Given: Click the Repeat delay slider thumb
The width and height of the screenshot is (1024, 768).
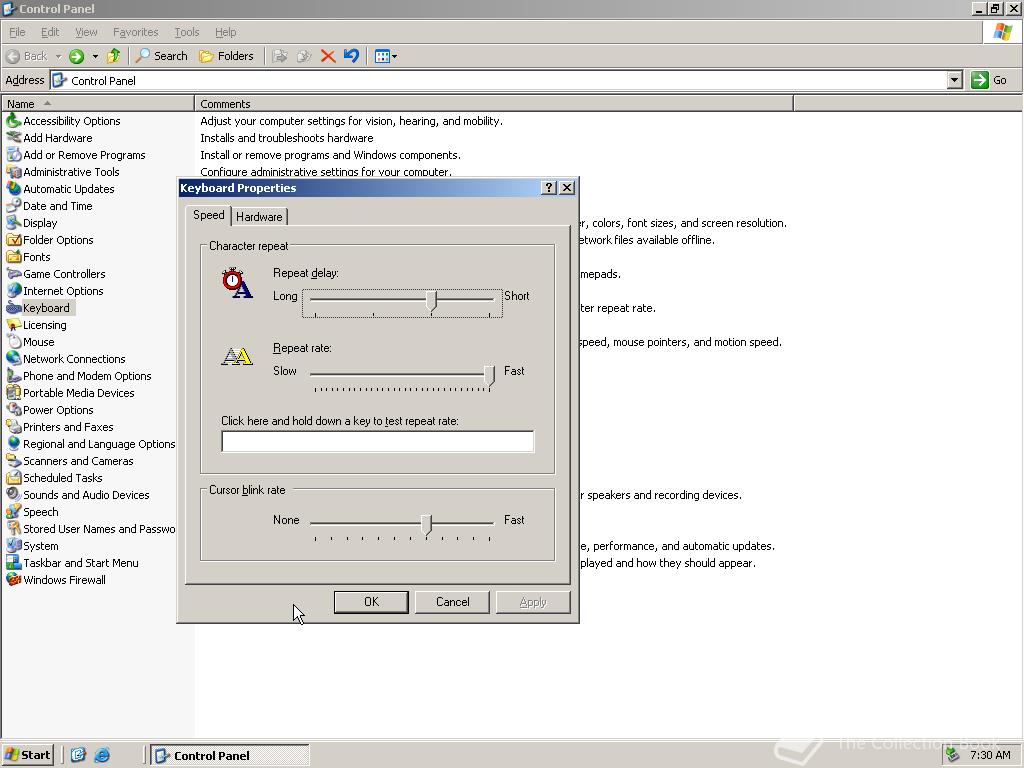Looking at the screenshot, I should (x=431, y=302).
